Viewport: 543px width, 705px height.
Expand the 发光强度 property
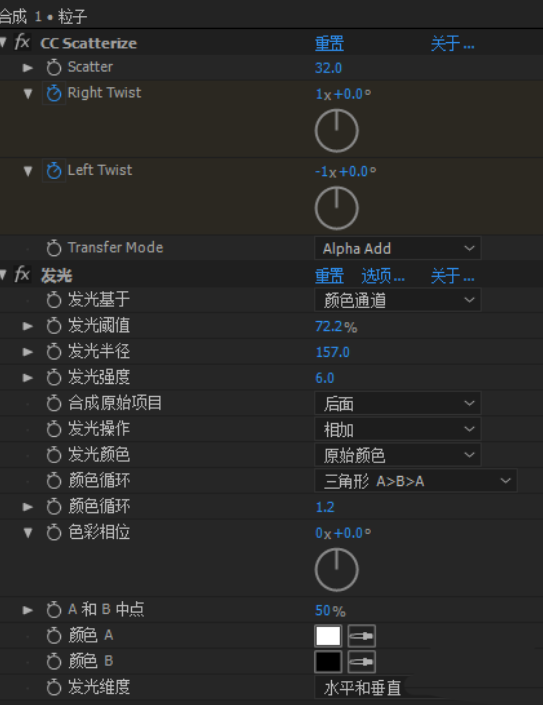pos(28,378)
